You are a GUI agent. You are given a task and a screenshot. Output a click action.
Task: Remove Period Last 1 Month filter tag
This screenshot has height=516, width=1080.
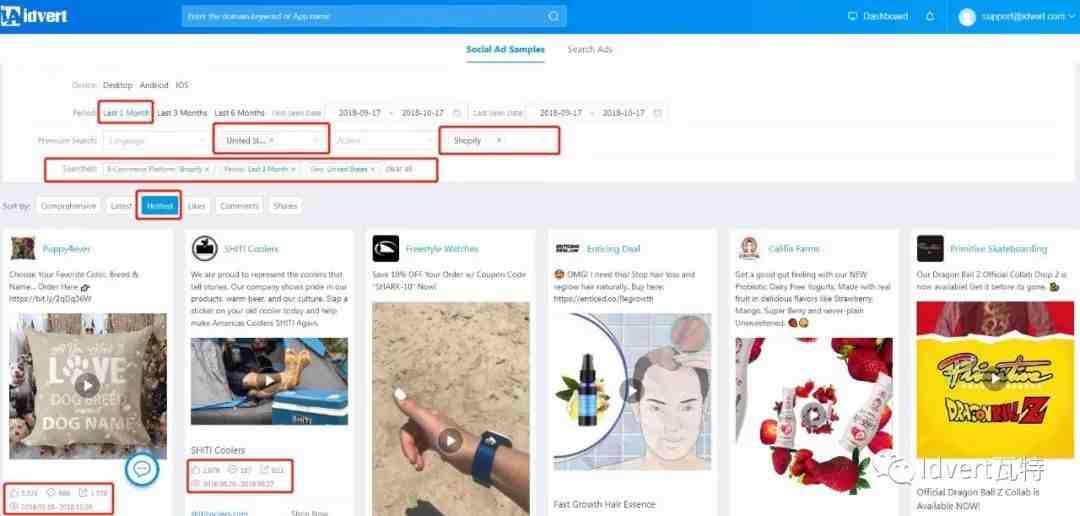[293, 169]
